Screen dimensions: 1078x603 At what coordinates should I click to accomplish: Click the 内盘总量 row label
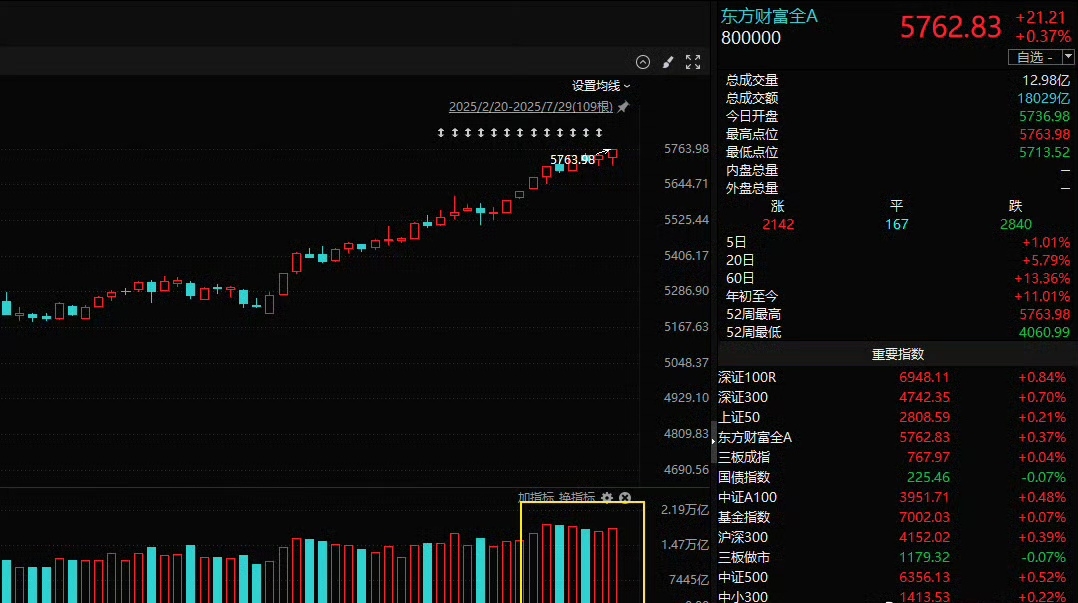[752, 170]
